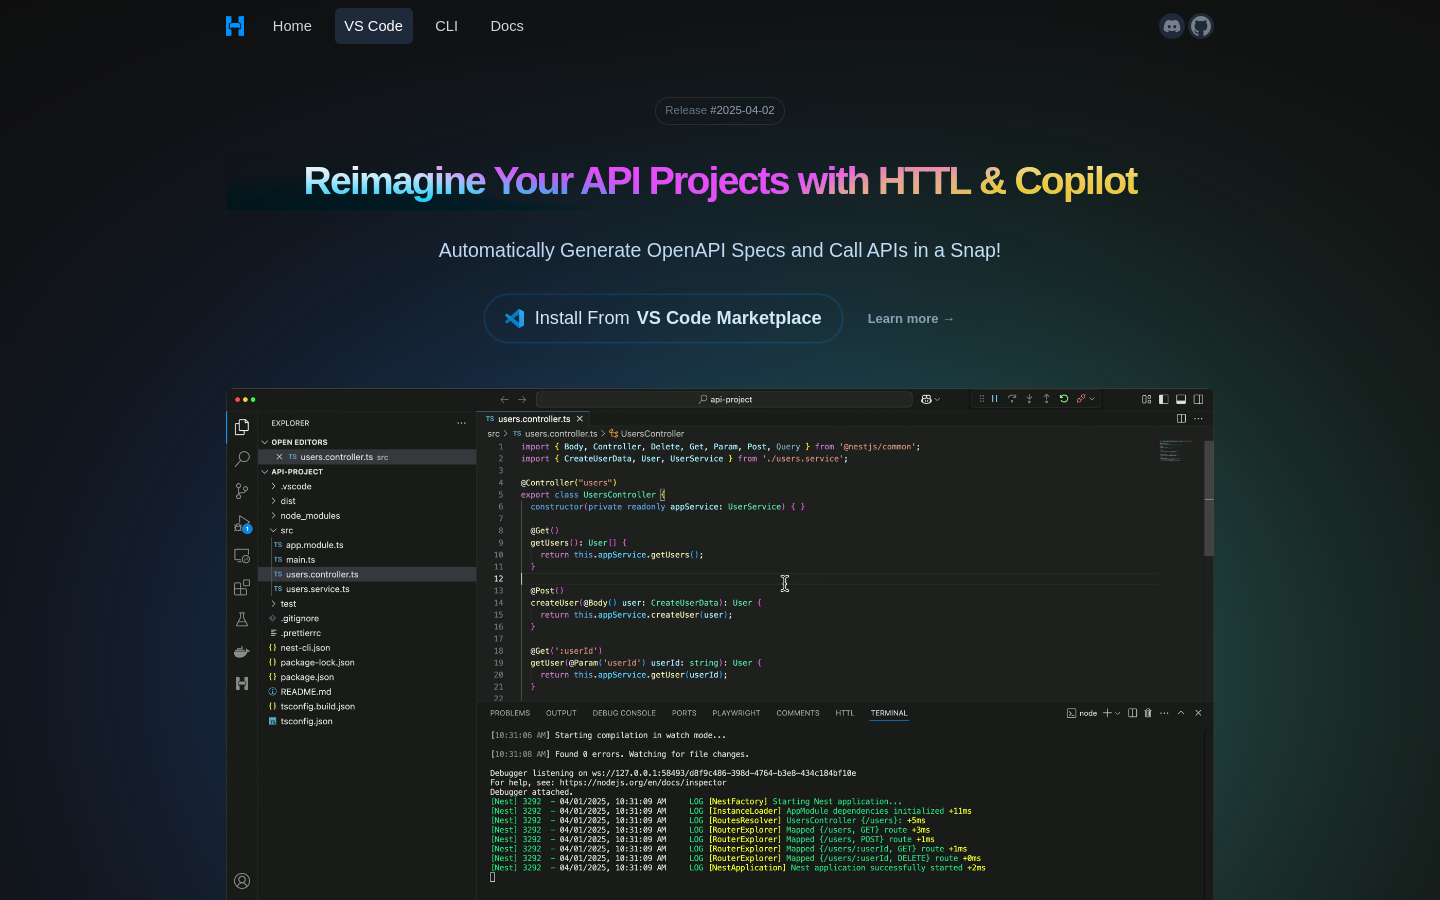Expand the node_modules folder
This screenshot has height=900, width=1440.
pos(273,516)
